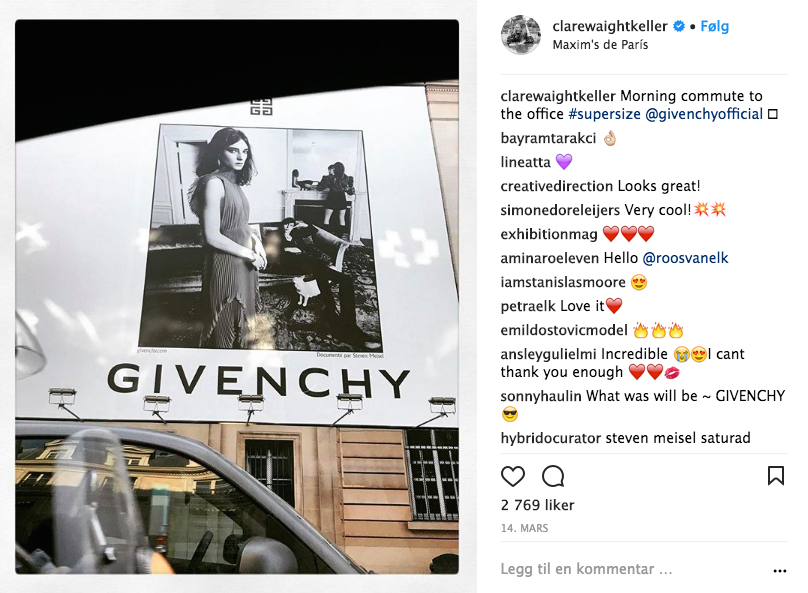
Task: Click the Følg follow button
Action: (x=714, y=26)
